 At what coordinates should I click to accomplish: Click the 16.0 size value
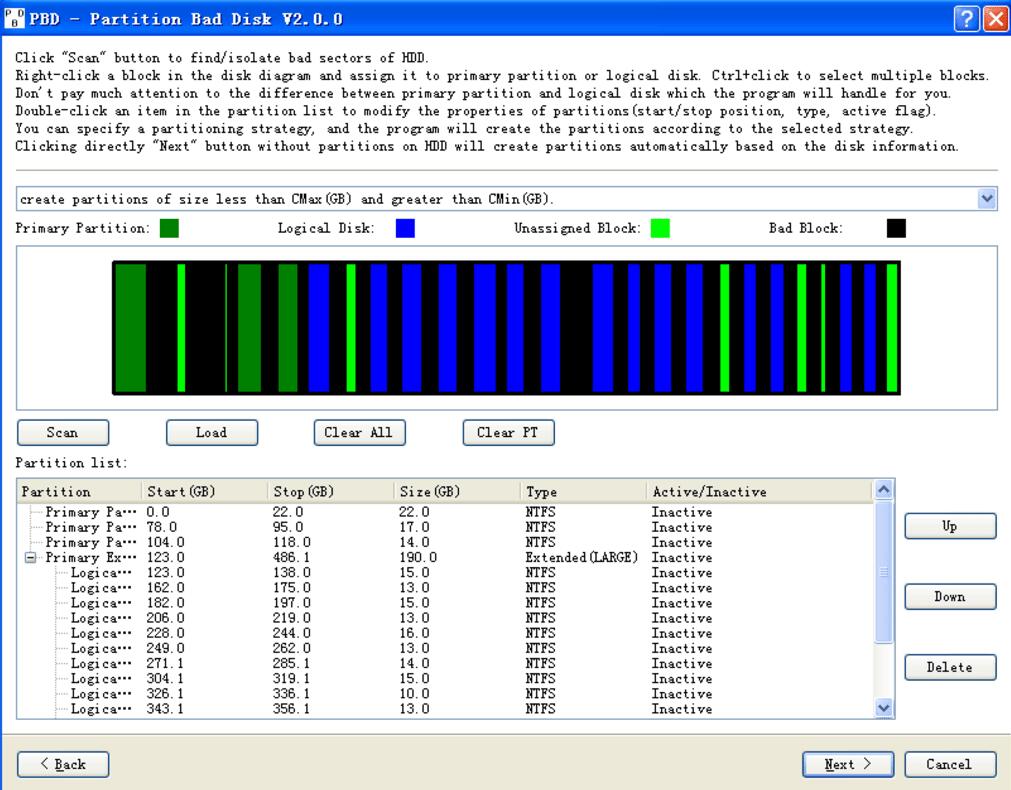coord(414,633)
